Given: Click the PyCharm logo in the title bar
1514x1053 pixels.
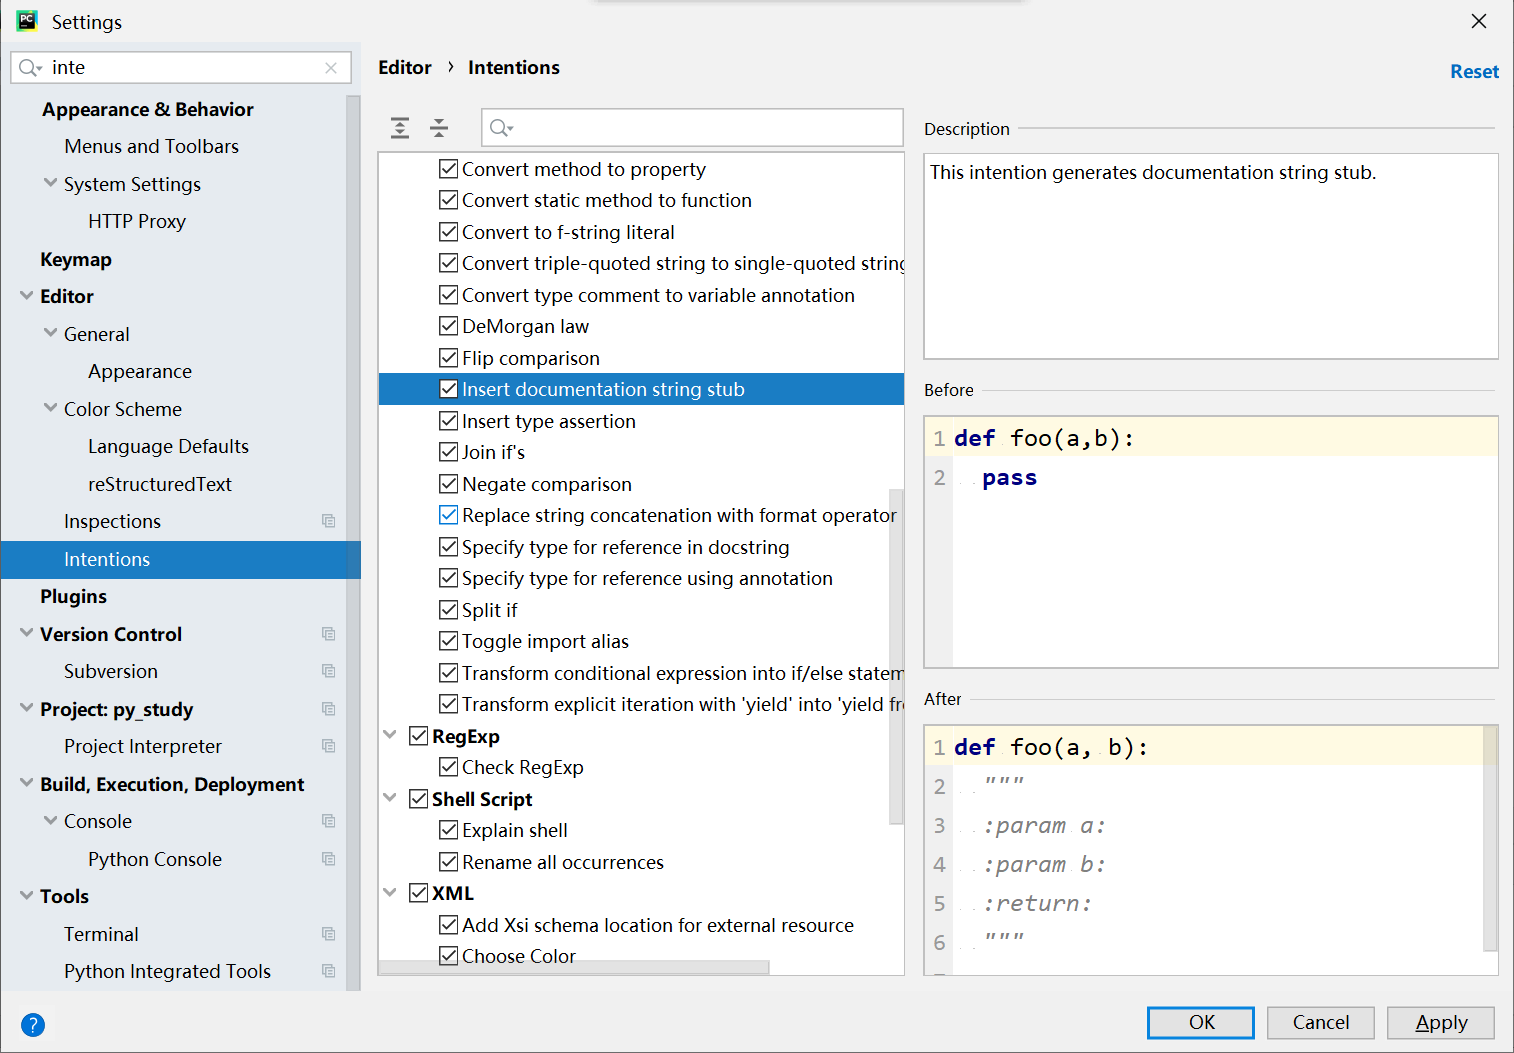Looking at the screenshot, I should 27,20.
